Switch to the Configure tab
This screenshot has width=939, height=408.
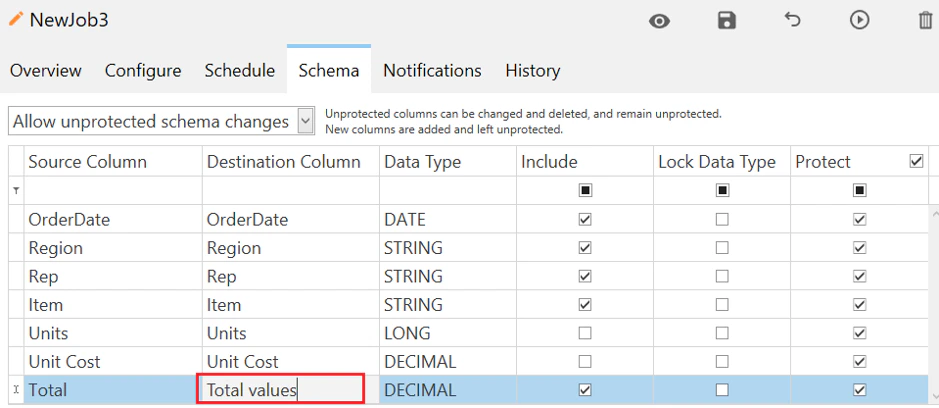(143, 71)
